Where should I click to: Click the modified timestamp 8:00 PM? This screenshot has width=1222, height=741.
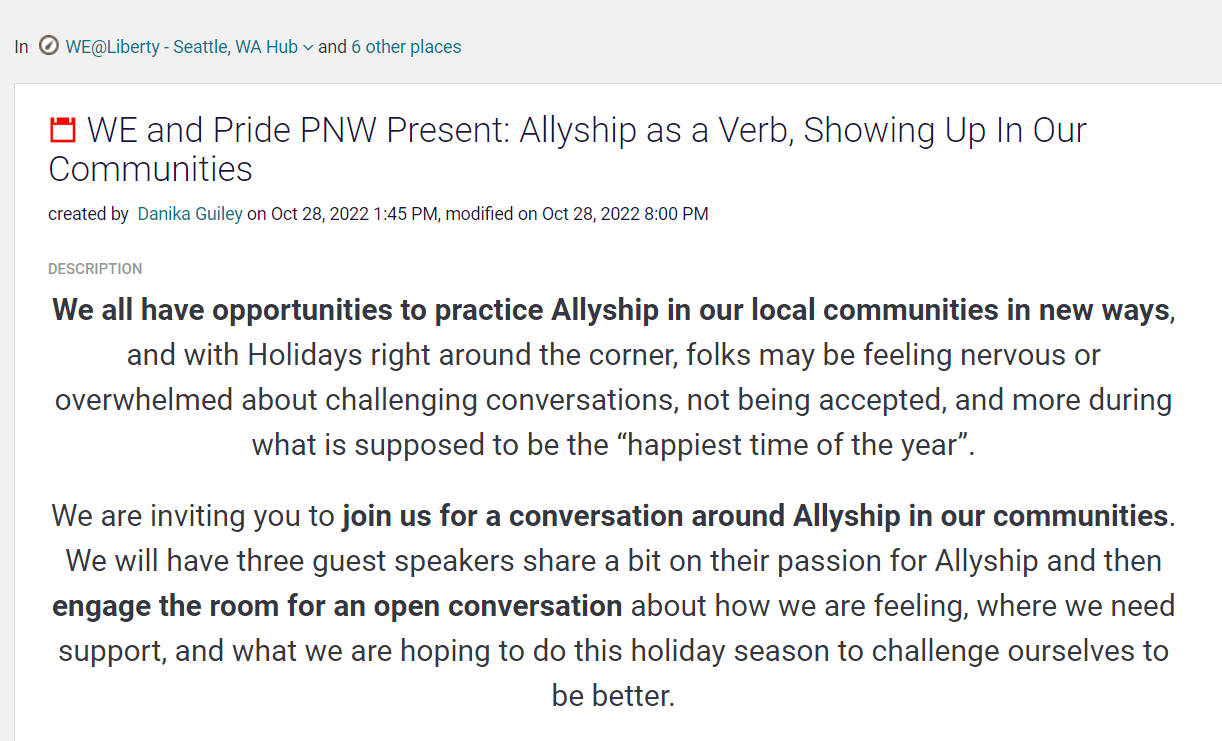tap(675, 214)
